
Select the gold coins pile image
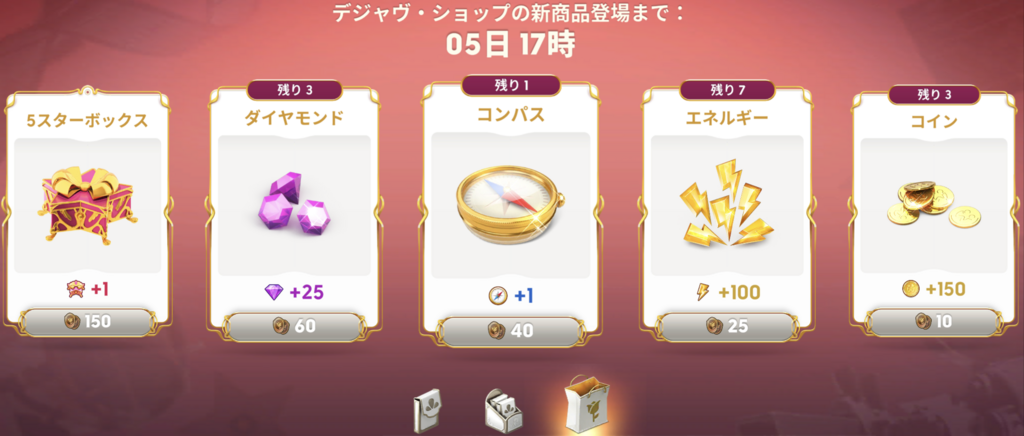933,204
